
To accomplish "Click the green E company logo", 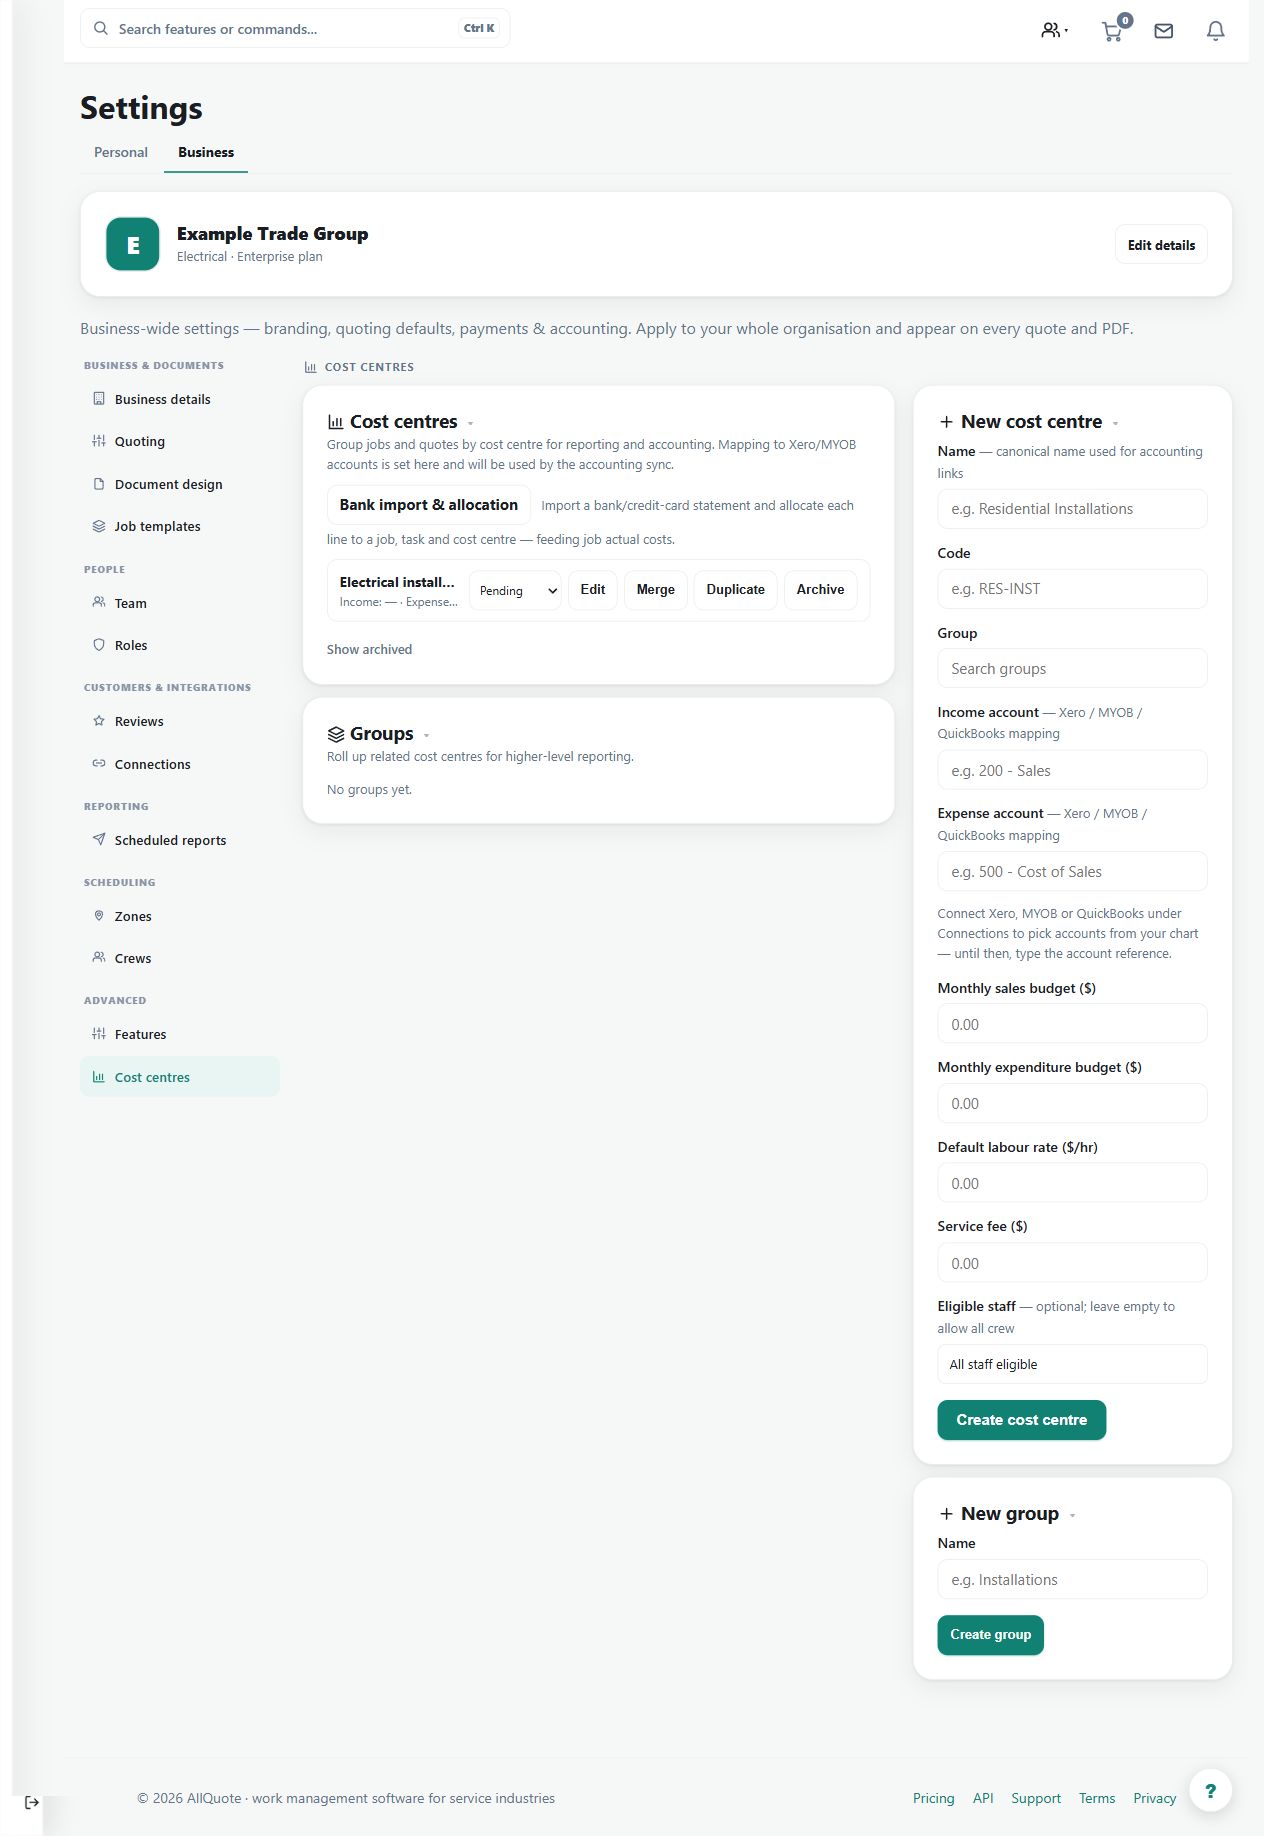I will pyautogui.click(x=133, y=244).
